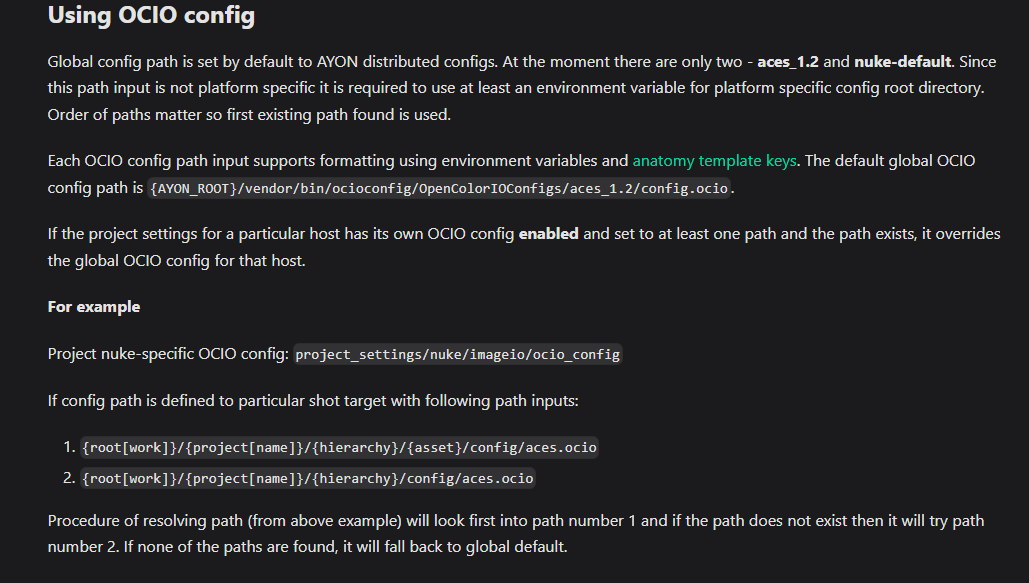The height and width of the screenshot is (583, 1029).
Task: Click the bold word enabled
Action: coord(549,234)
